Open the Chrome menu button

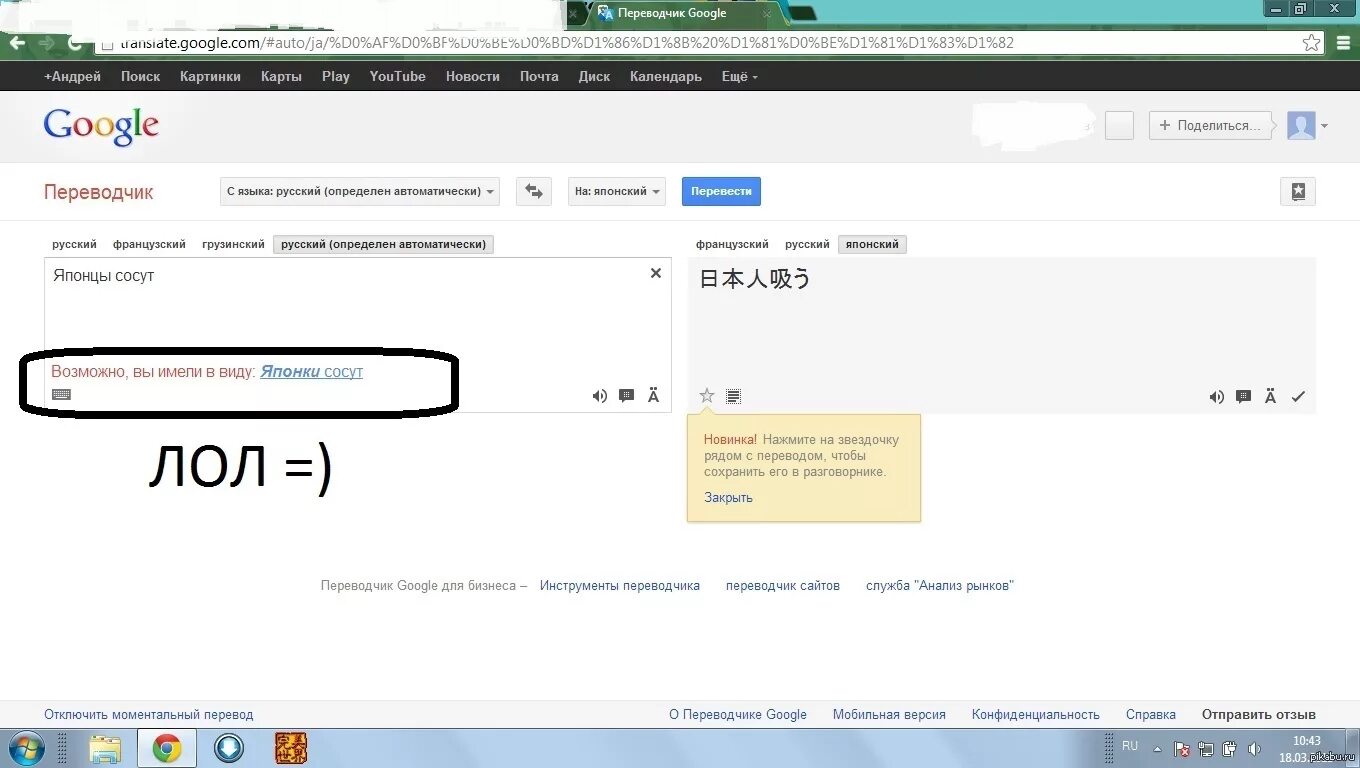1344,43
